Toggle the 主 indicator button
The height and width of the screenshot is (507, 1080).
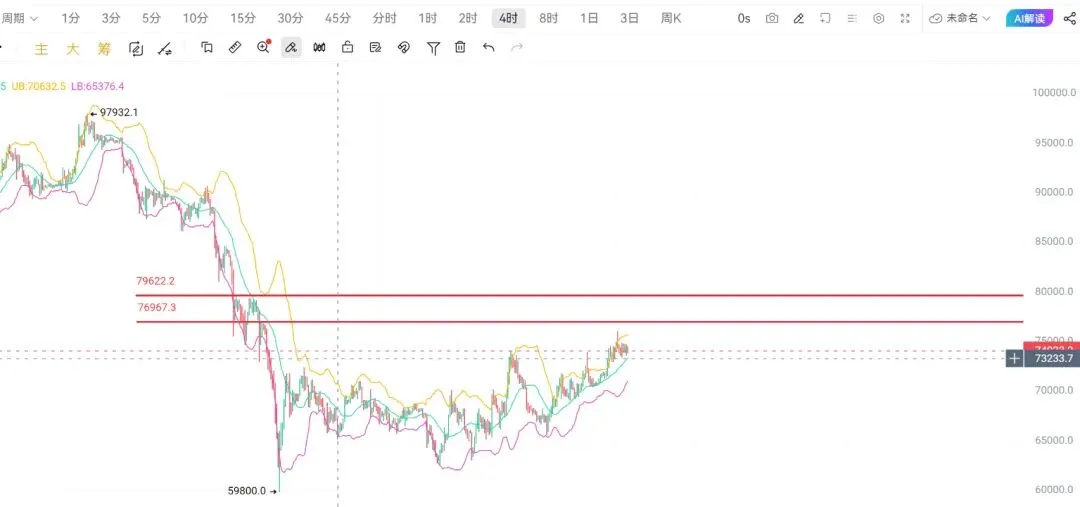point(41,48)
